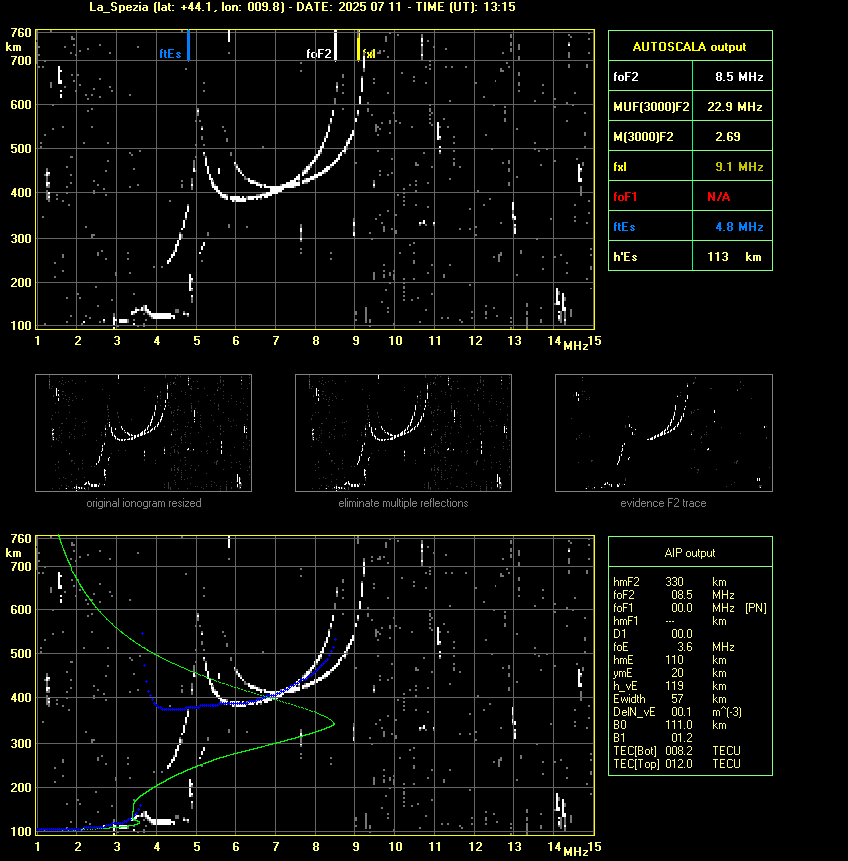Click the foE 3.6 MHz value

685,647
